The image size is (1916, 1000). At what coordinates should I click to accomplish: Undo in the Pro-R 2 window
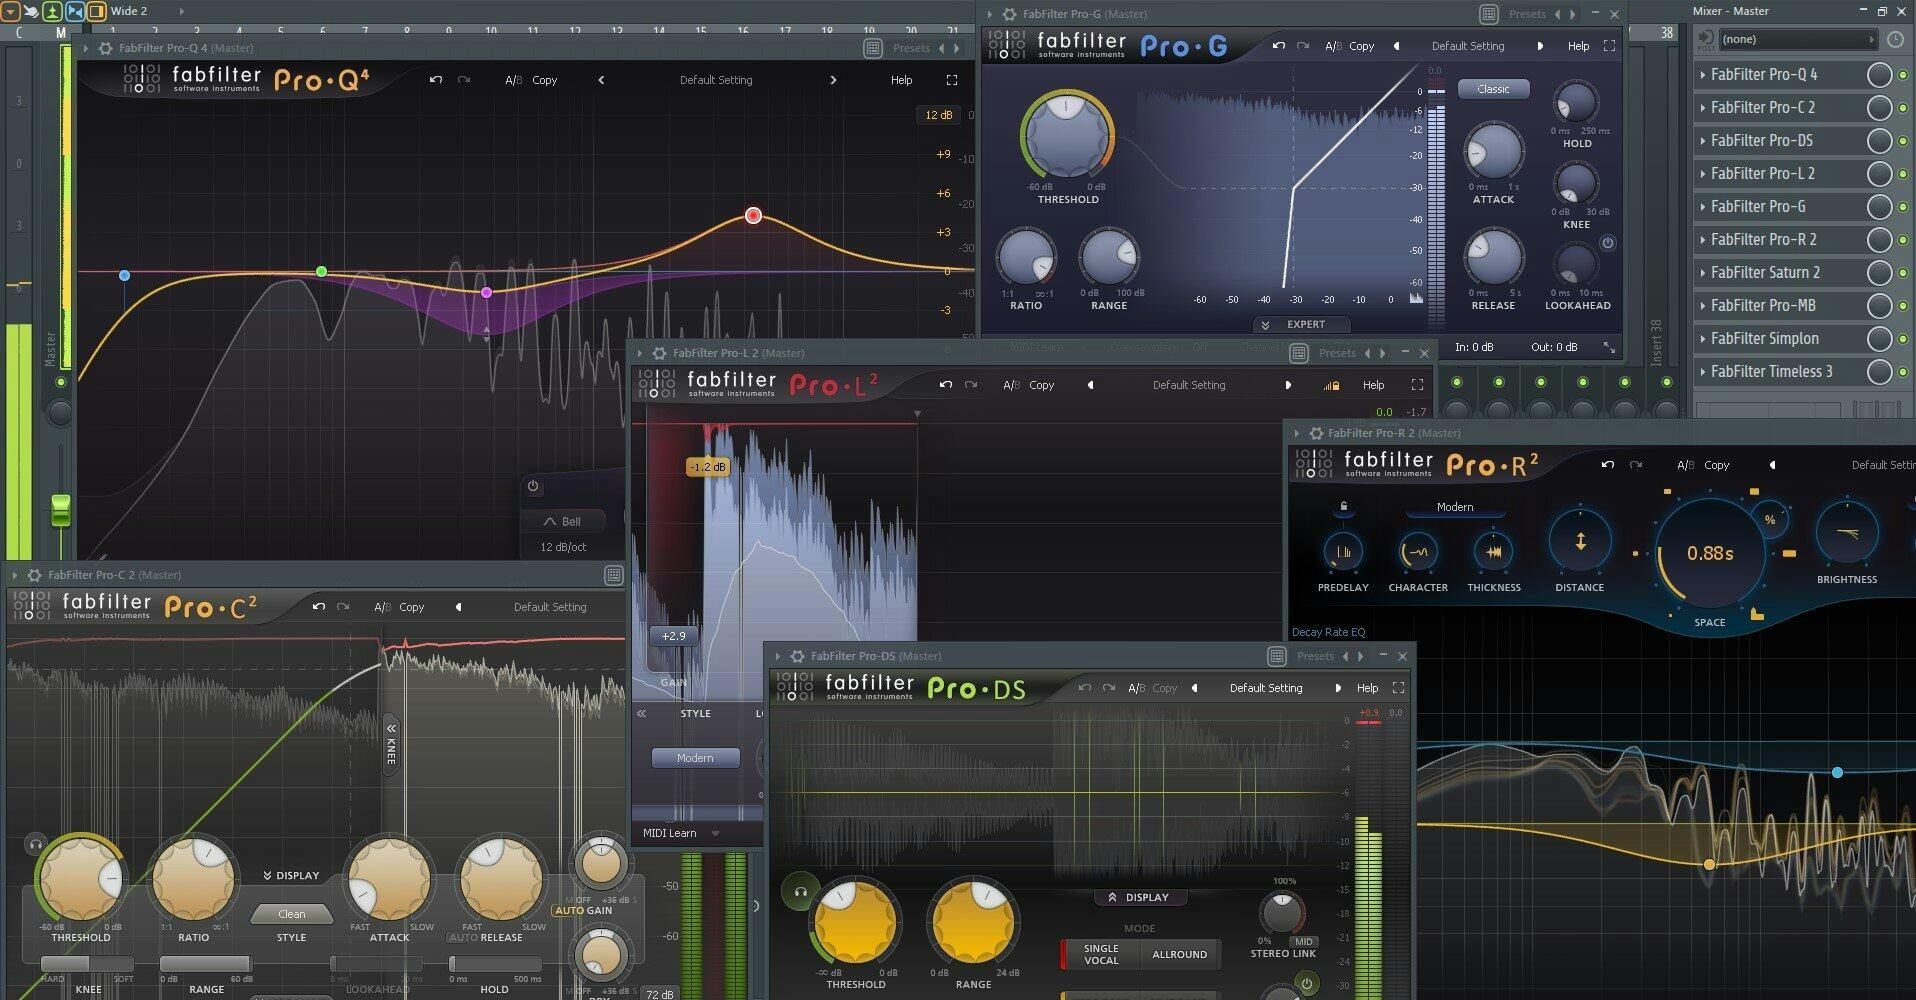[1607, 465]
